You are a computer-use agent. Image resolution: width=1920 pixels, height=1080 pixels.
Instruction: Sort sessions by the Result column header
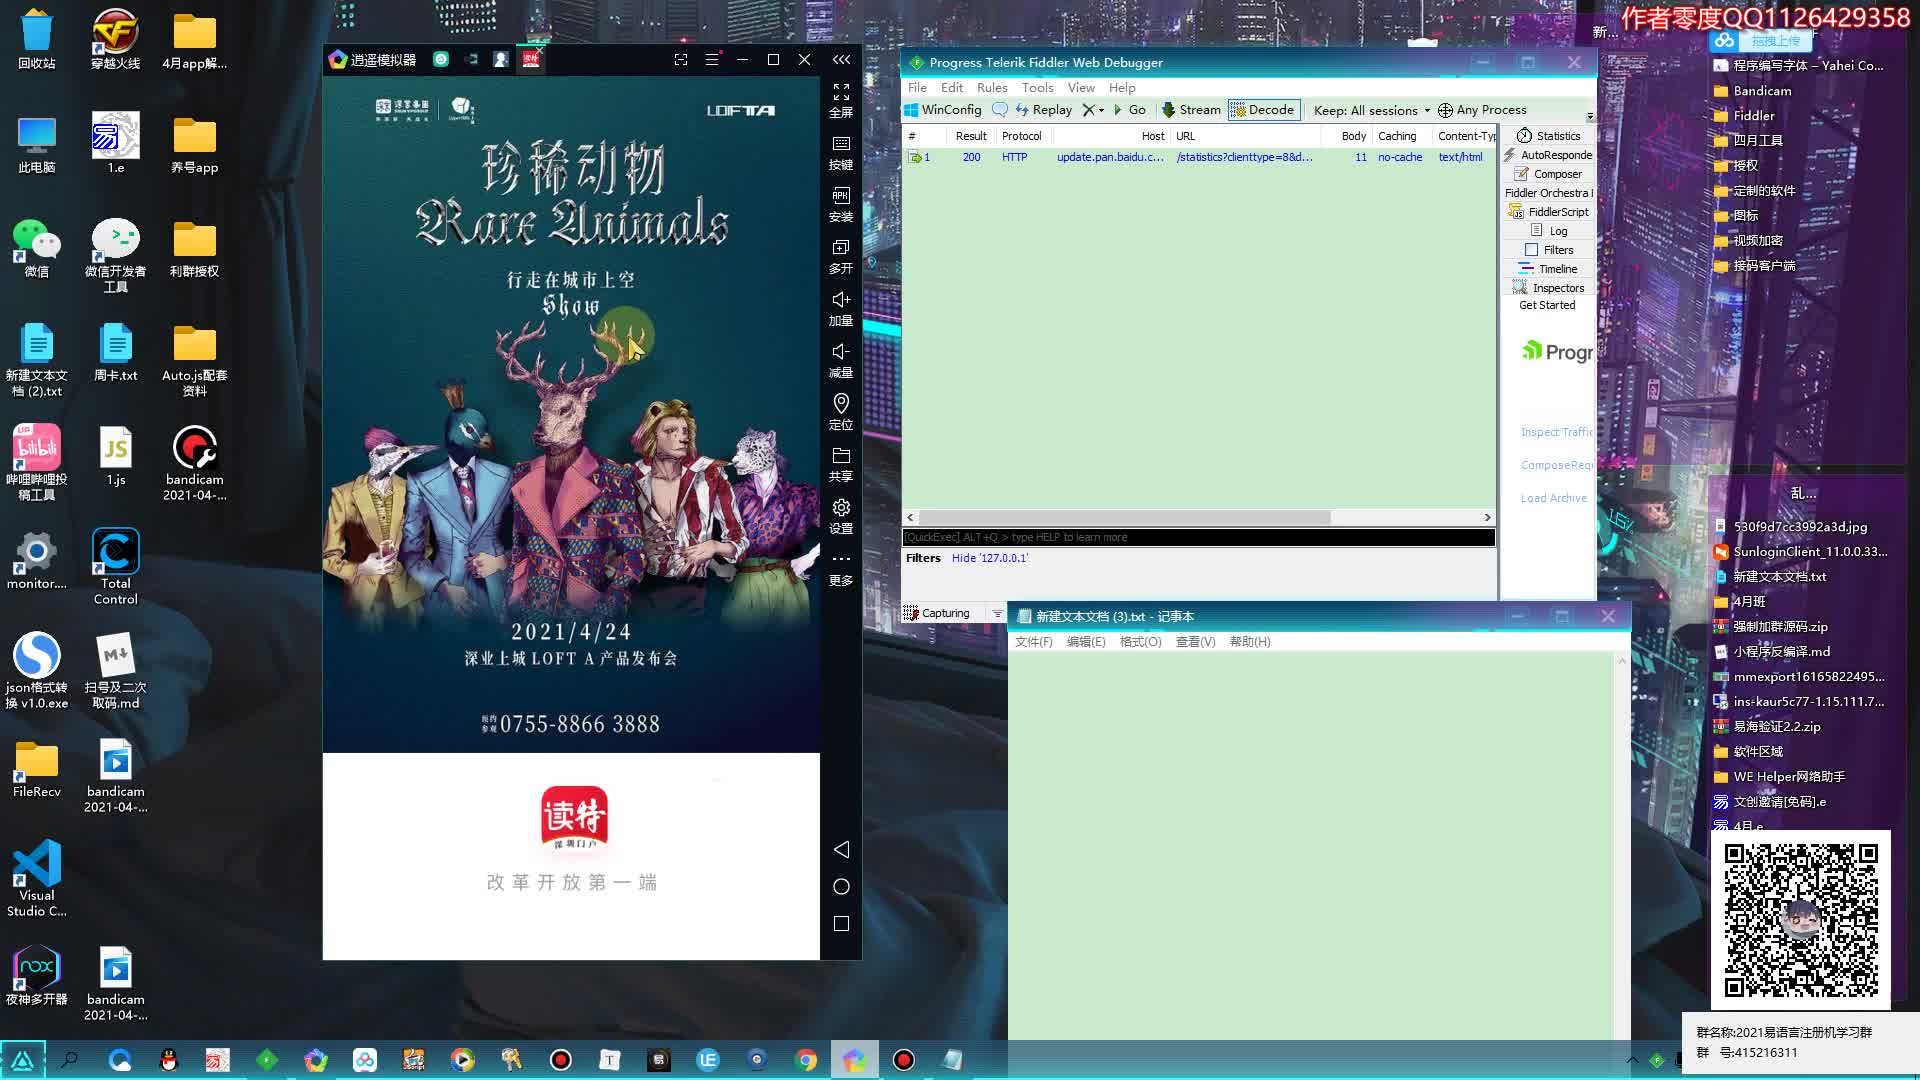(970, 136)
